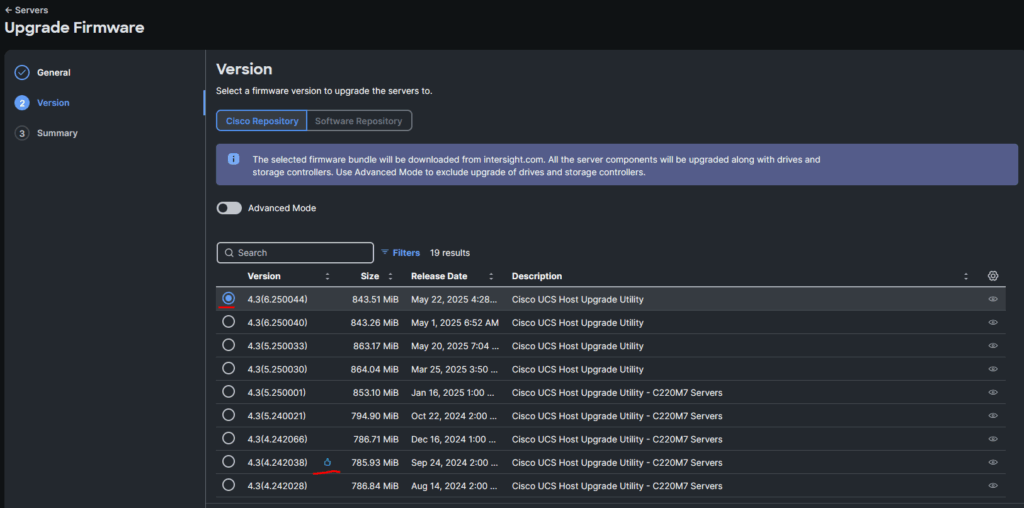Viewport: 1024px width, 508px height.
Task: View details eye icon for 4.3(5.240021)
Action: [x=993, y=416]
